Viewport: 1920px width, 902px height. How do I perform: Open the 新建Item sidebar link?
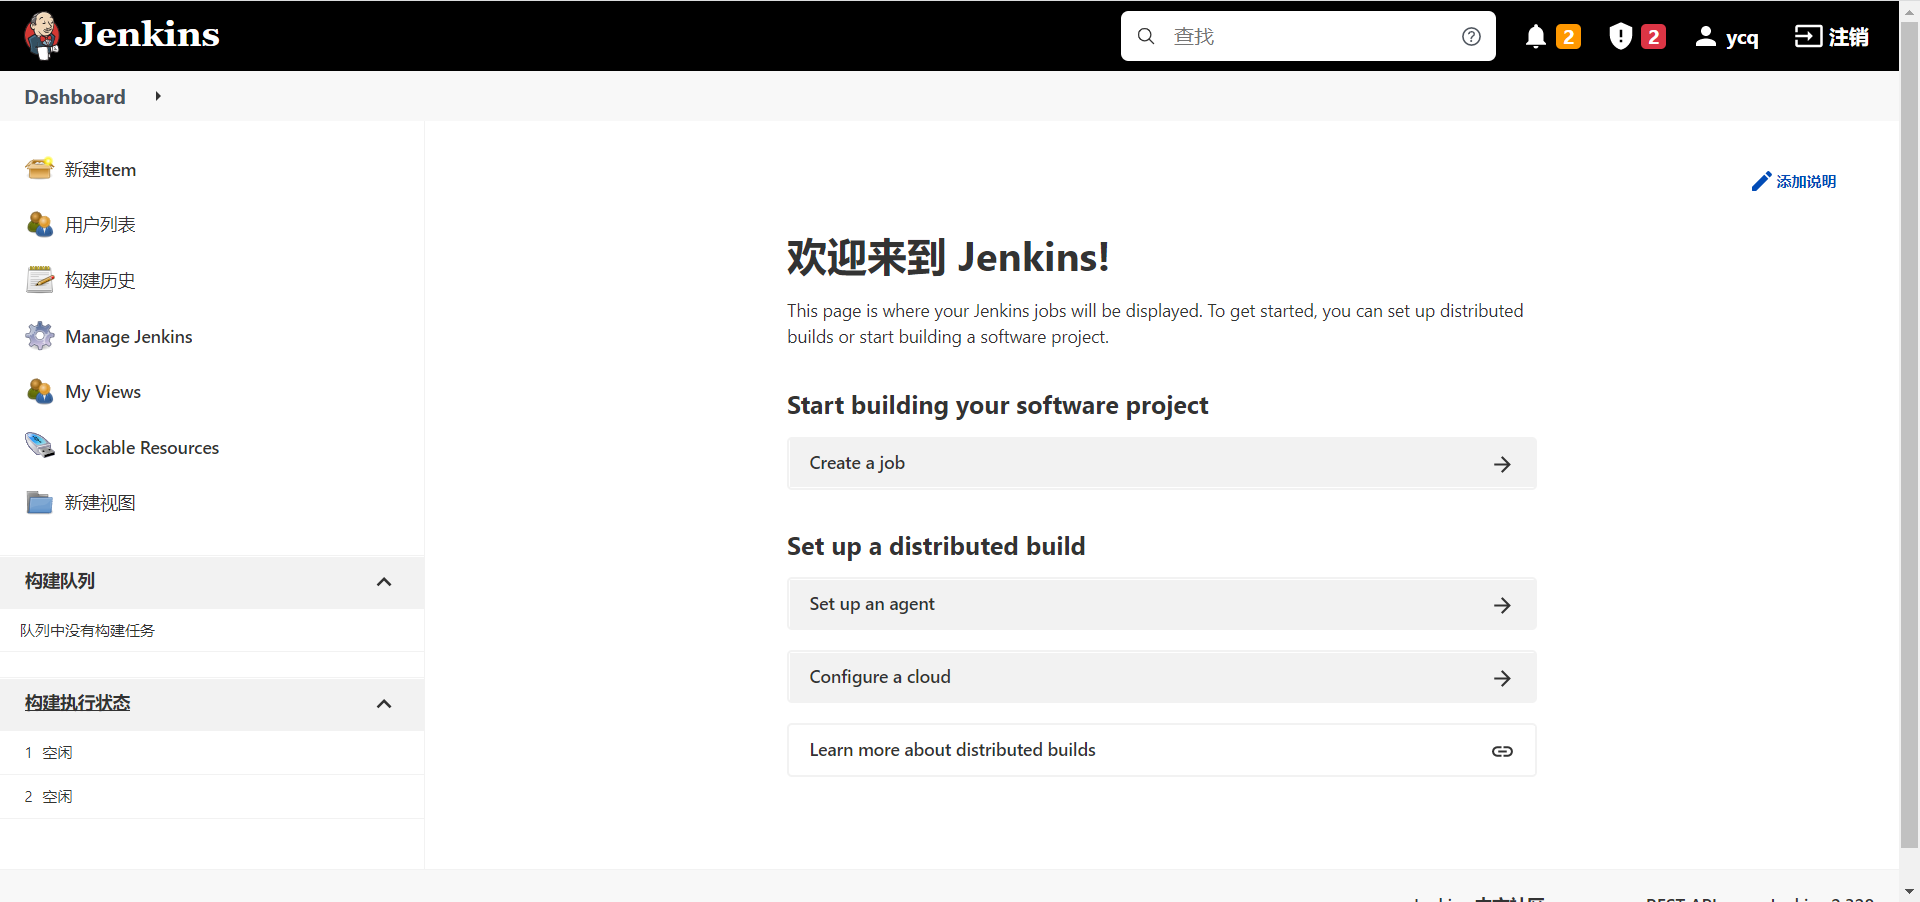(x=100, y=170)
